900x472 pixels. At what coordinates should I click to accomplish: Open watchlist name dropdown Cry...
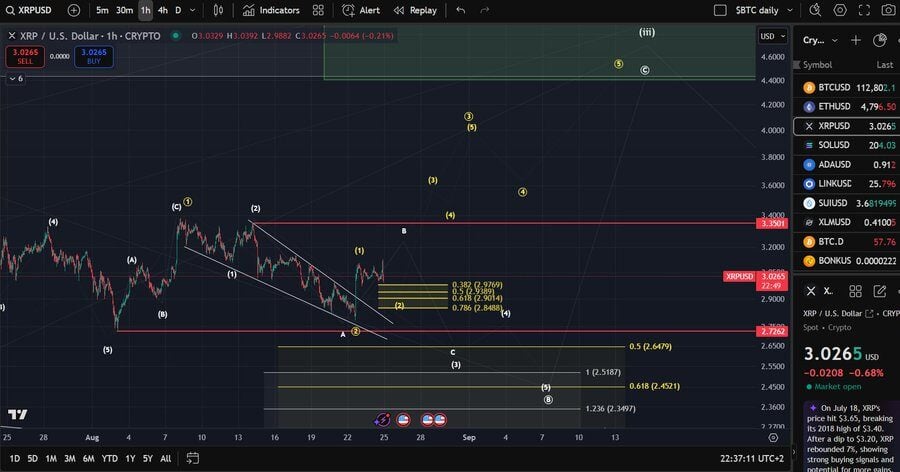[820, 40]
